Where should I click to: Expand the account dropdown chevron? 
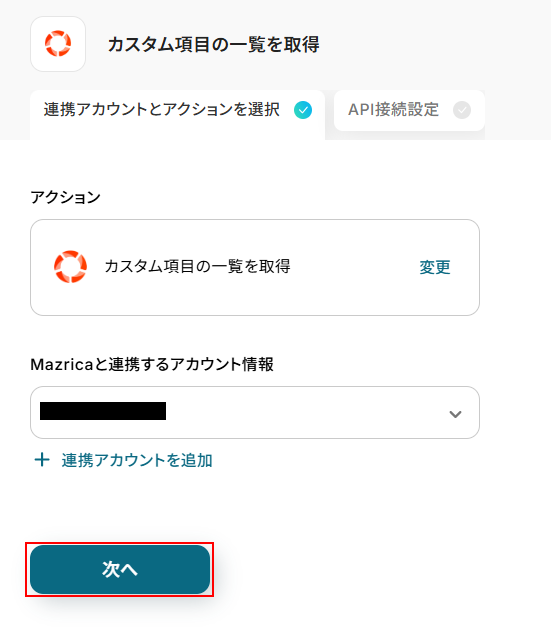[x=455, y=414]
